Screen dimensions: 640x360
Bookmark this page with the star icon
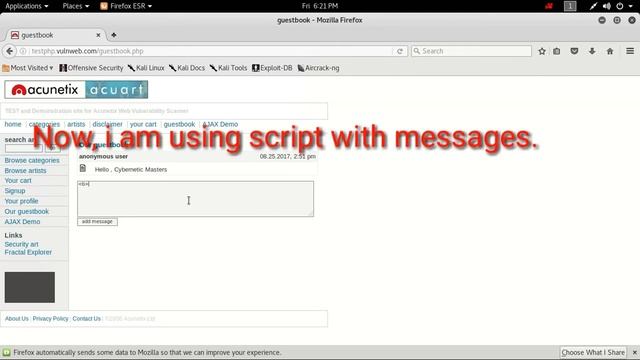point(542,51)
